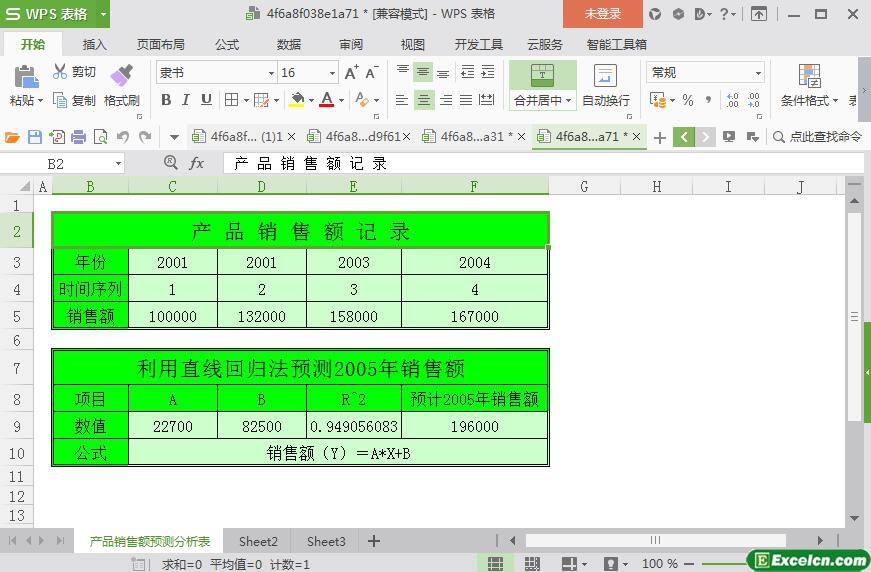Toggle Bold formatting

pyautogui.click(x=166, y=100)
